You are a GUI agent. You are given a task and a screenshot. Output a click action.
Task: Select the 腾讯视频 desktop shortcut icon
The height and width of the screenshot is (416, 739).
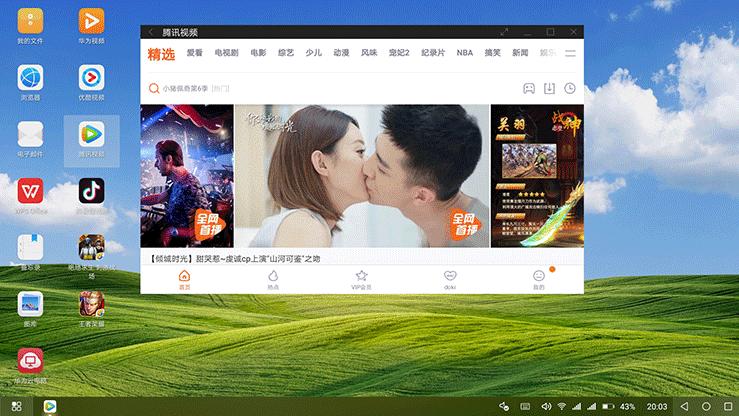(91, 134)
